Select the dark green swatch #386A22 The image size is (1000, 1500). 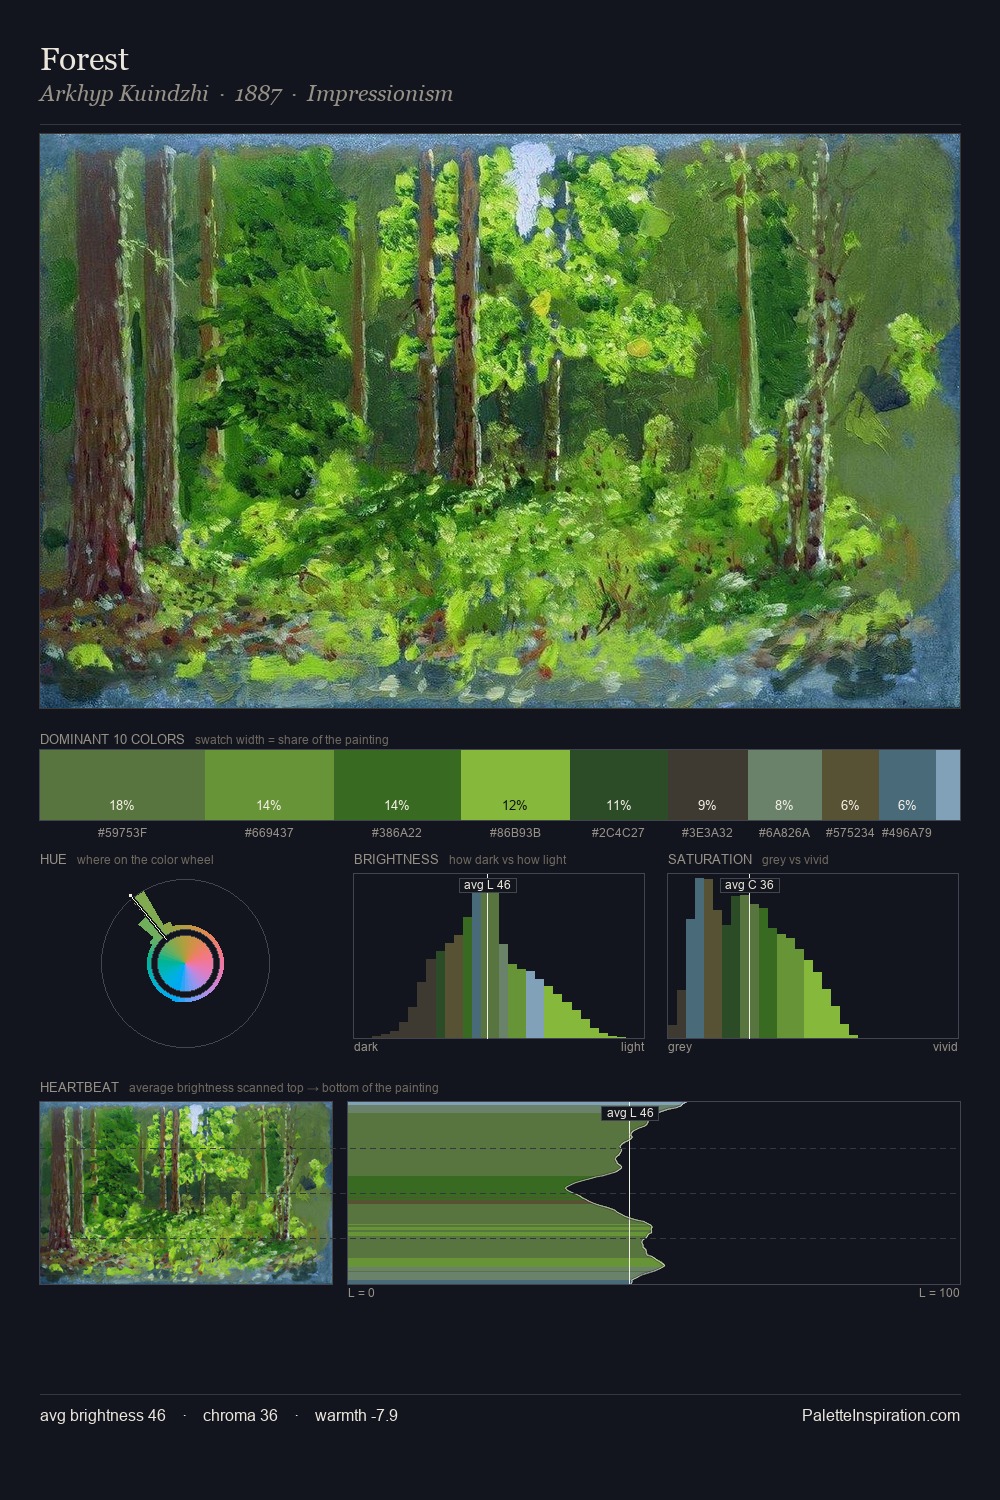pos(397,785)
